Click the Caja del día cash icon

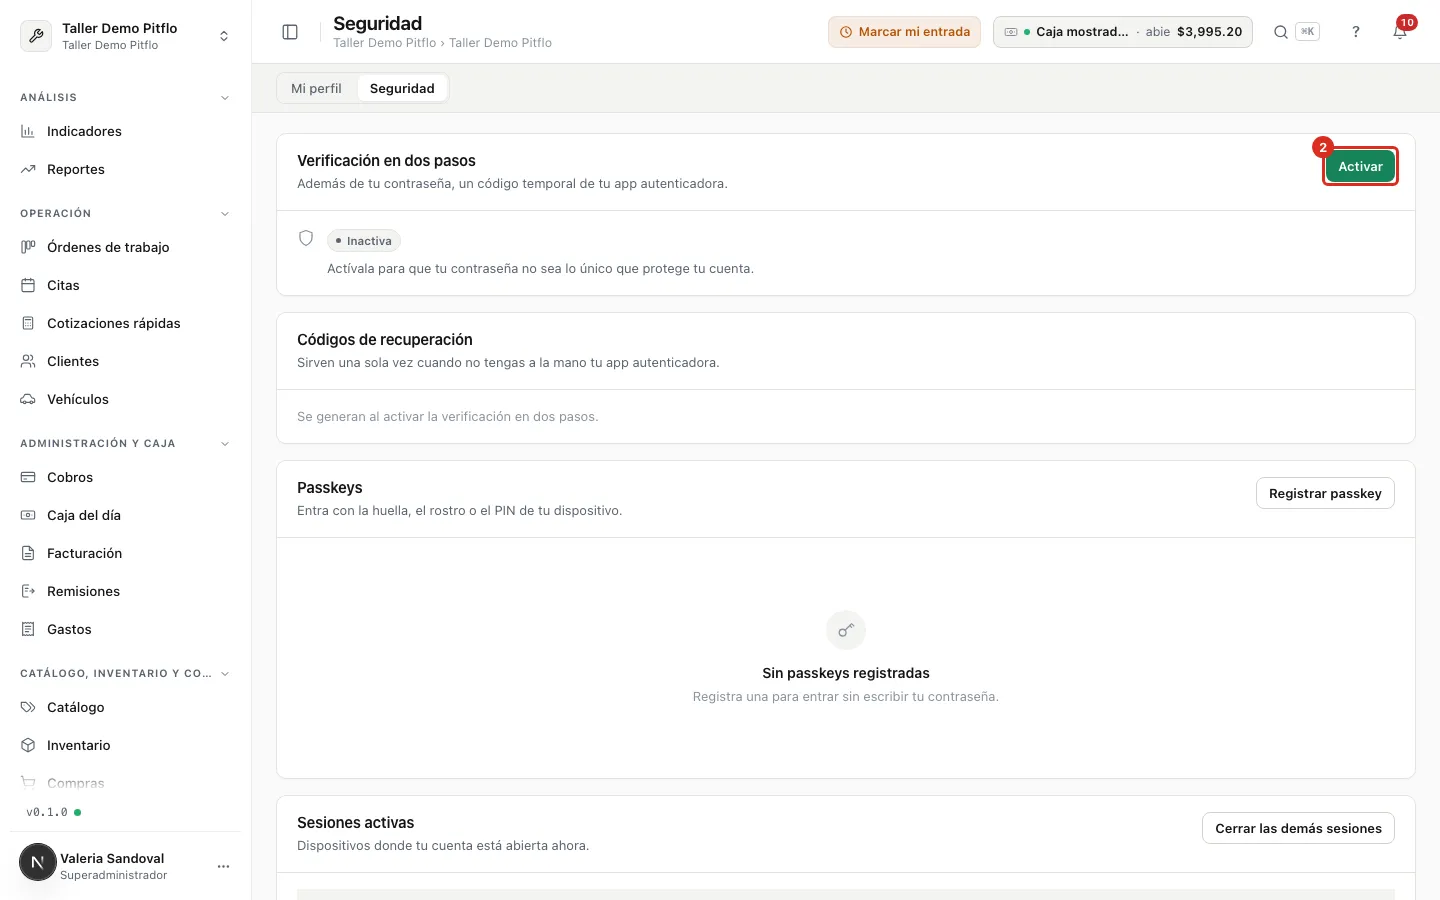pos(28,515)
